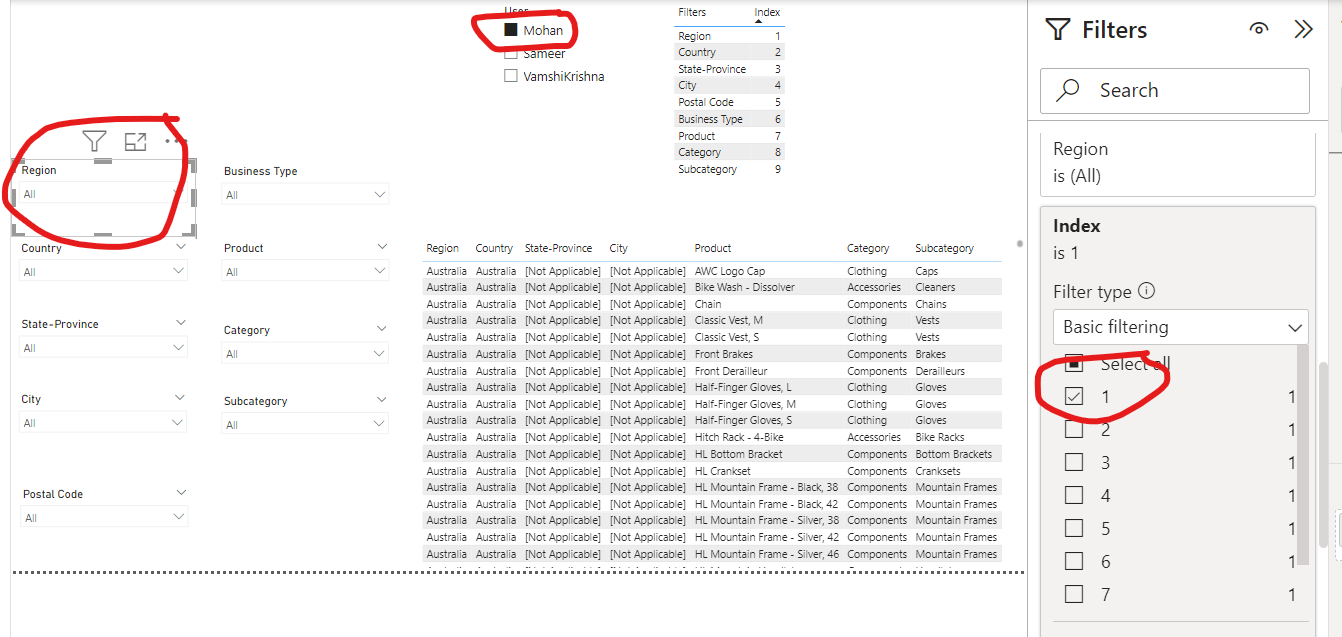Collapse Postal Code slicer header chevron
This screenshot has height=637, width=1342.
click(181, 492)
